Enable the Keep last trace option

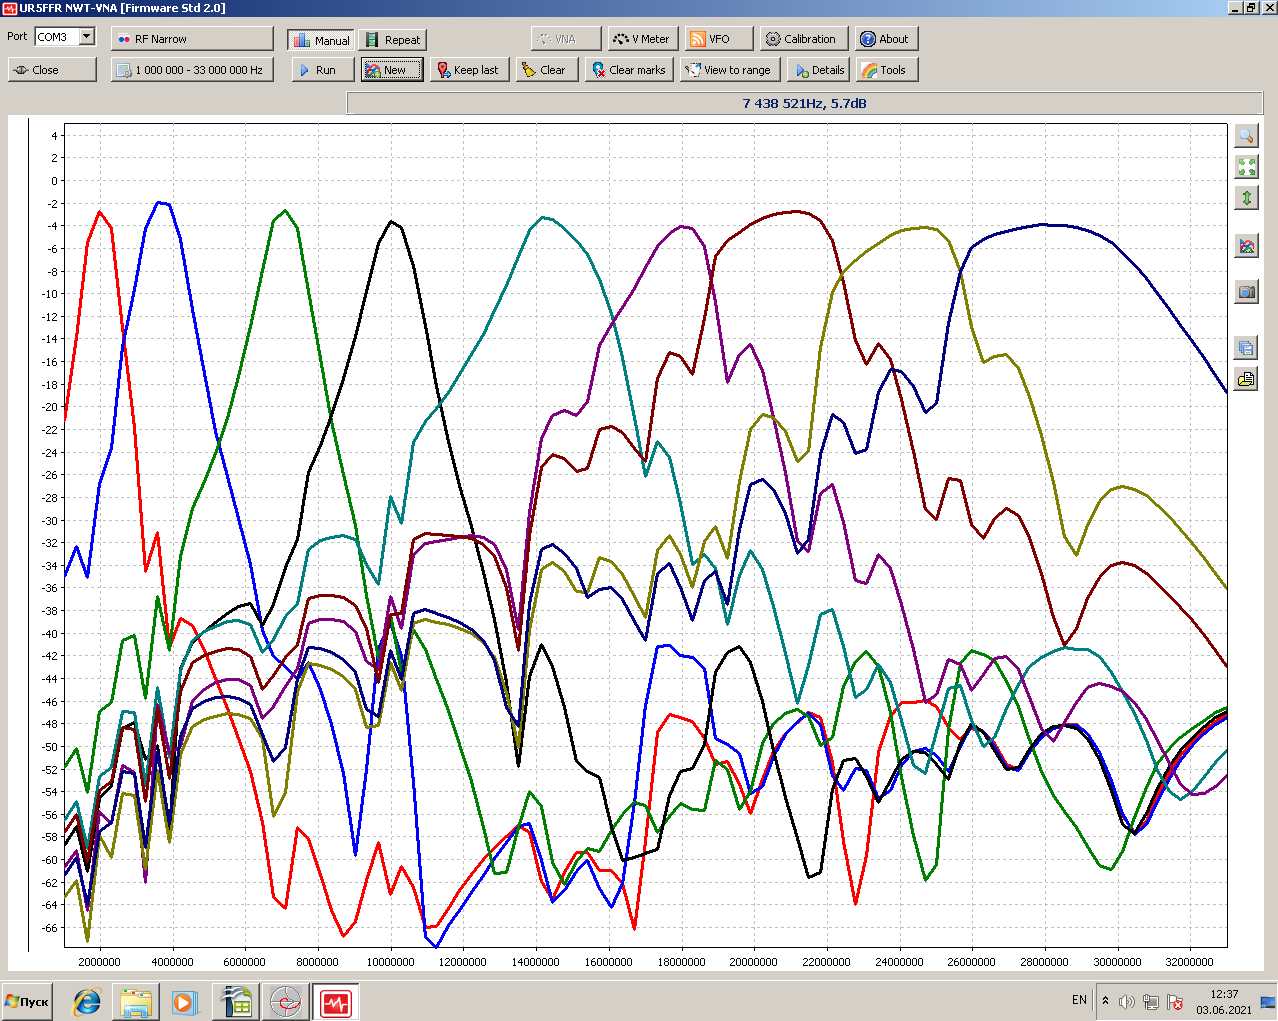(467, 70)
